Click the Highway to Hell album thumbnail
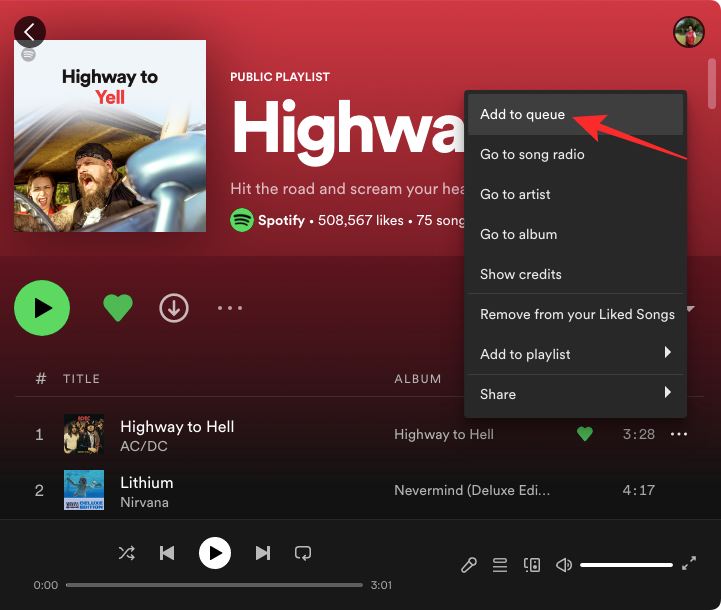The height and width of the screenshot is (610, 721). click(84, 434)
